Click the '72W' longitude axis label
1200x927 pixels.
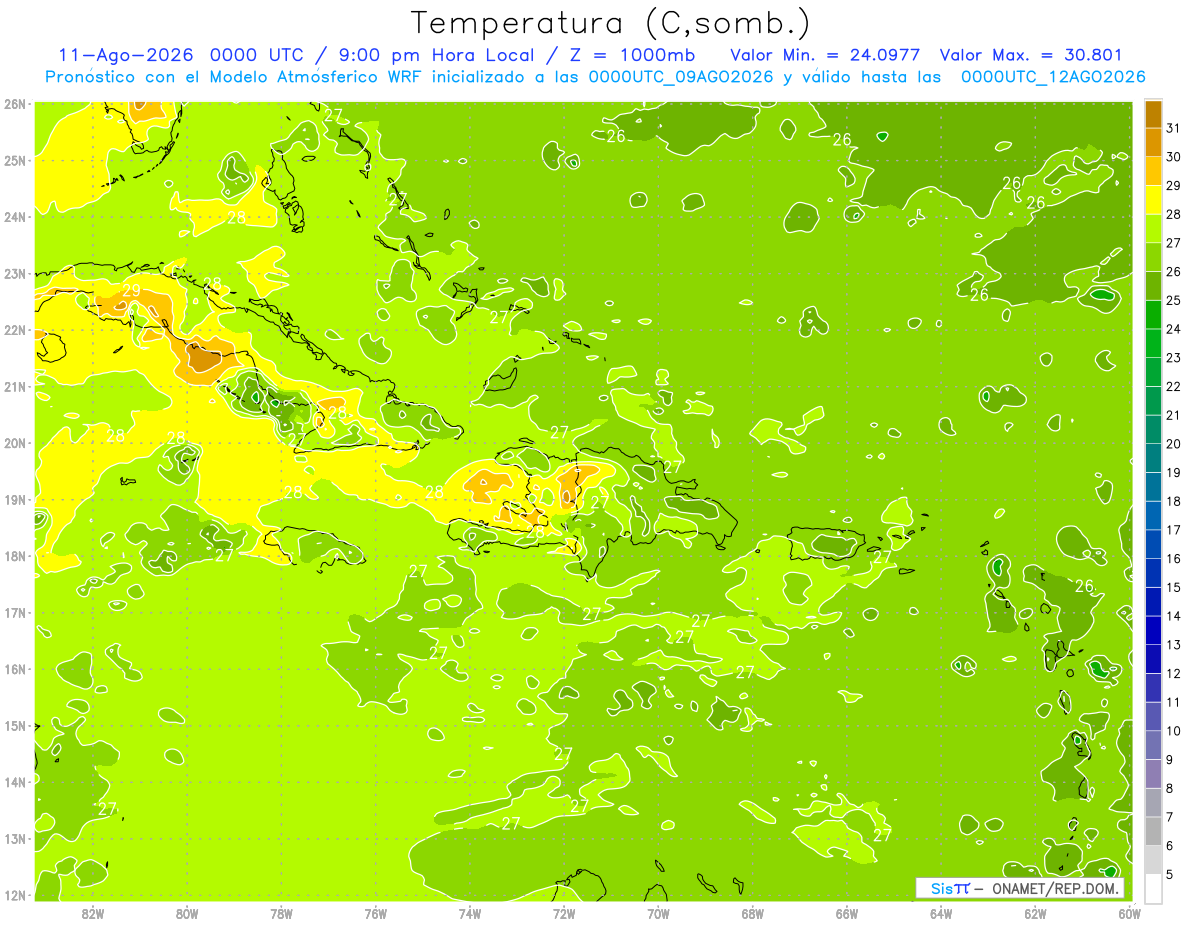[x=564, y=914]
